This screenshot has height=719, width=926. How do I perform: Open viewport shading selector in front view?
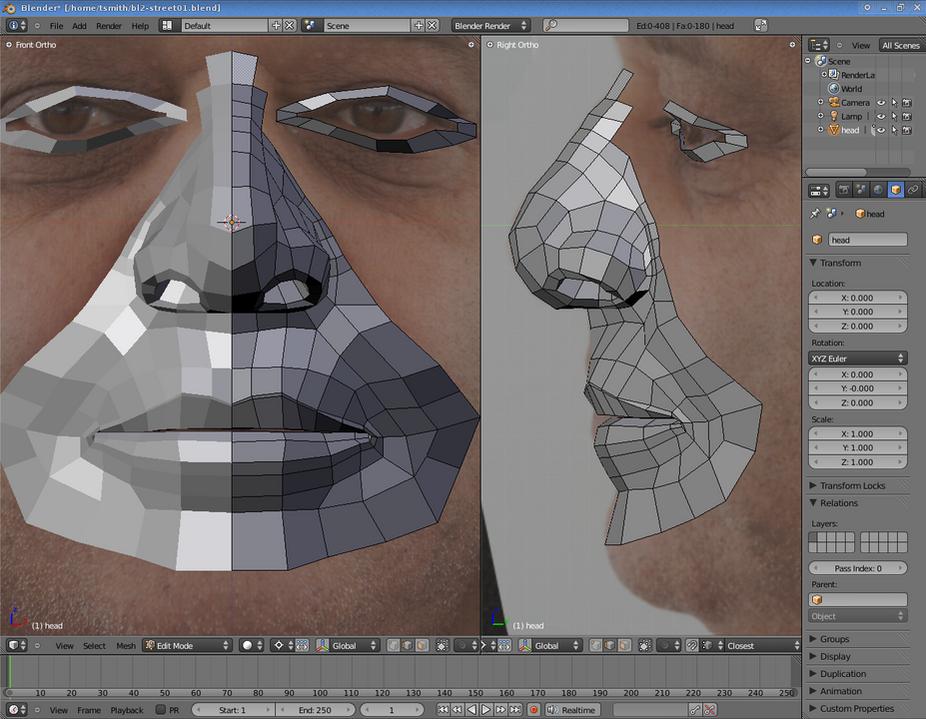pos(252,645)
